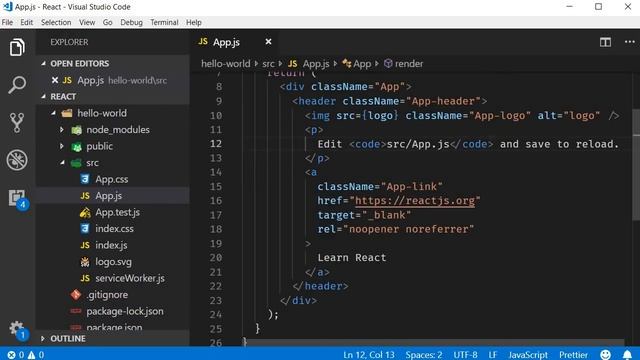Viewport: 640px width, 360px height.
Task: Open the Terminal menu
Action: pos(164,22)
